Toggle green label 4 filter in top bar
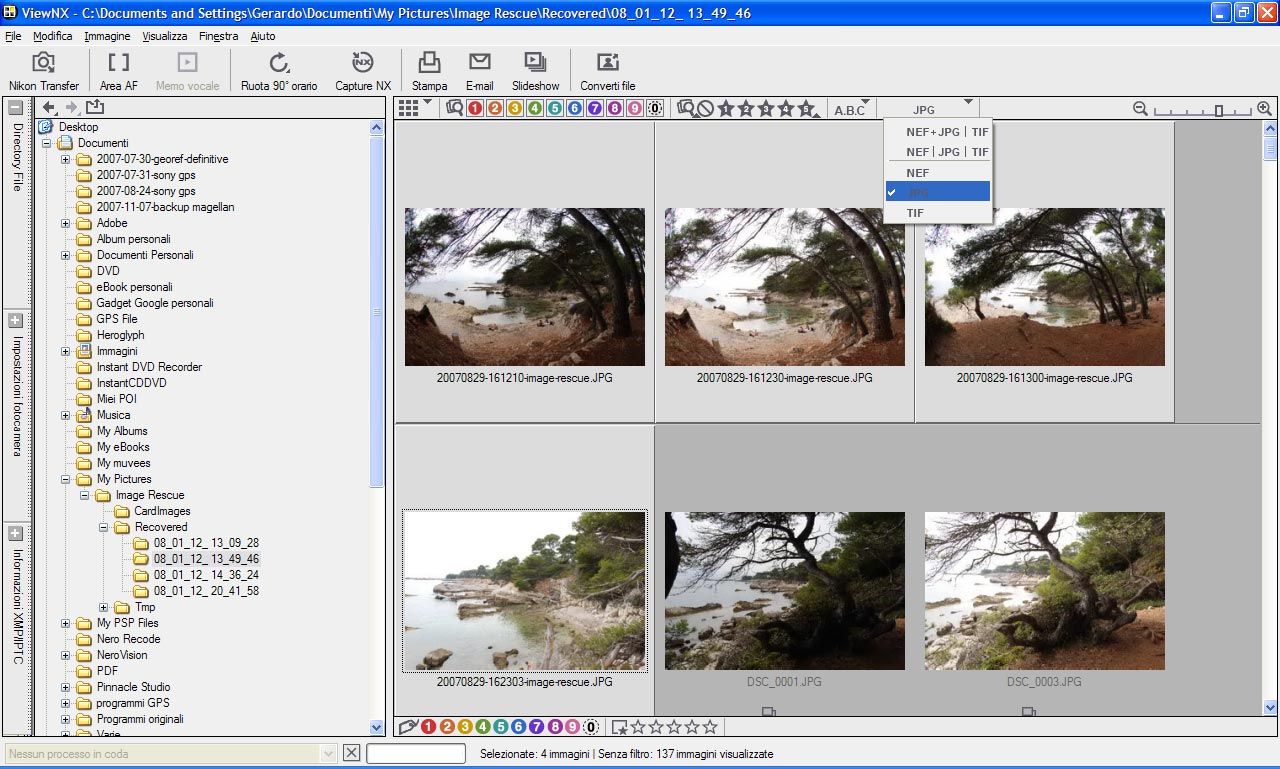 pos(535,109)
